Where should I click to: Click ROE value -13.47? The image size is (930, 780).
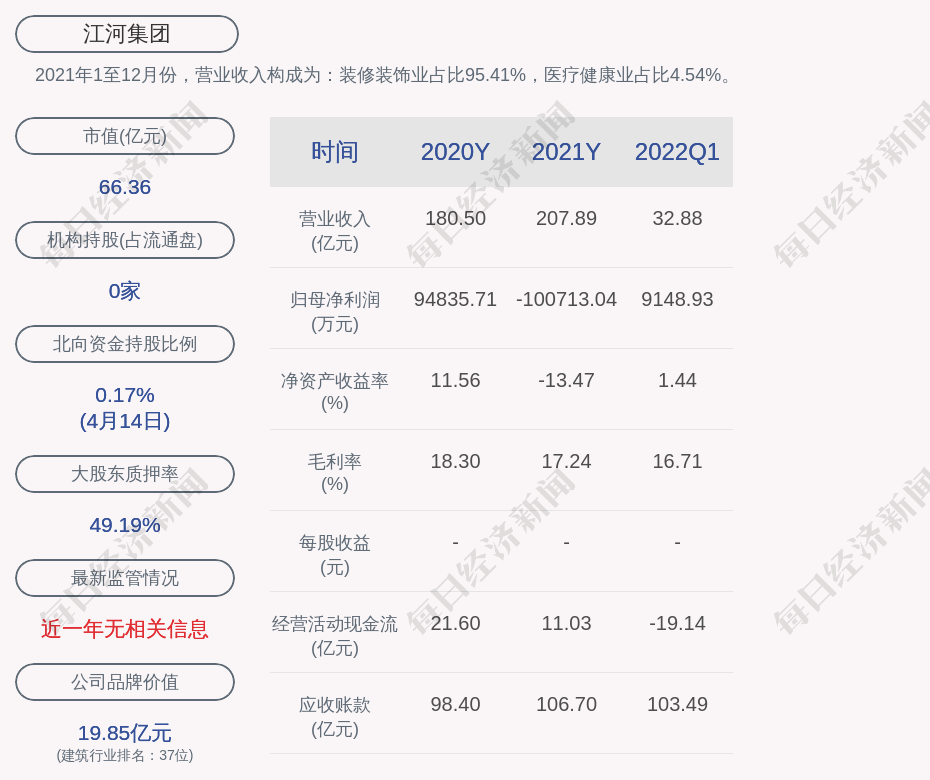click(x=566, y=380)
